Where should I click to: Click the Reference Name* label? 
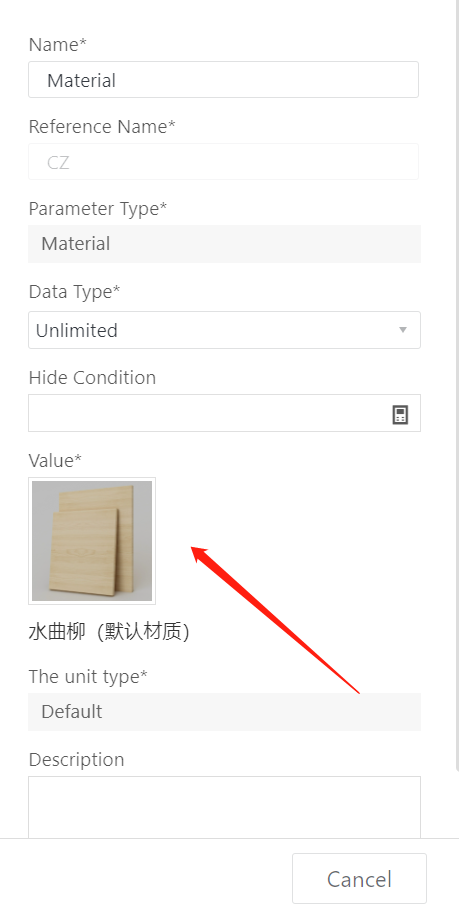[102, 126]
